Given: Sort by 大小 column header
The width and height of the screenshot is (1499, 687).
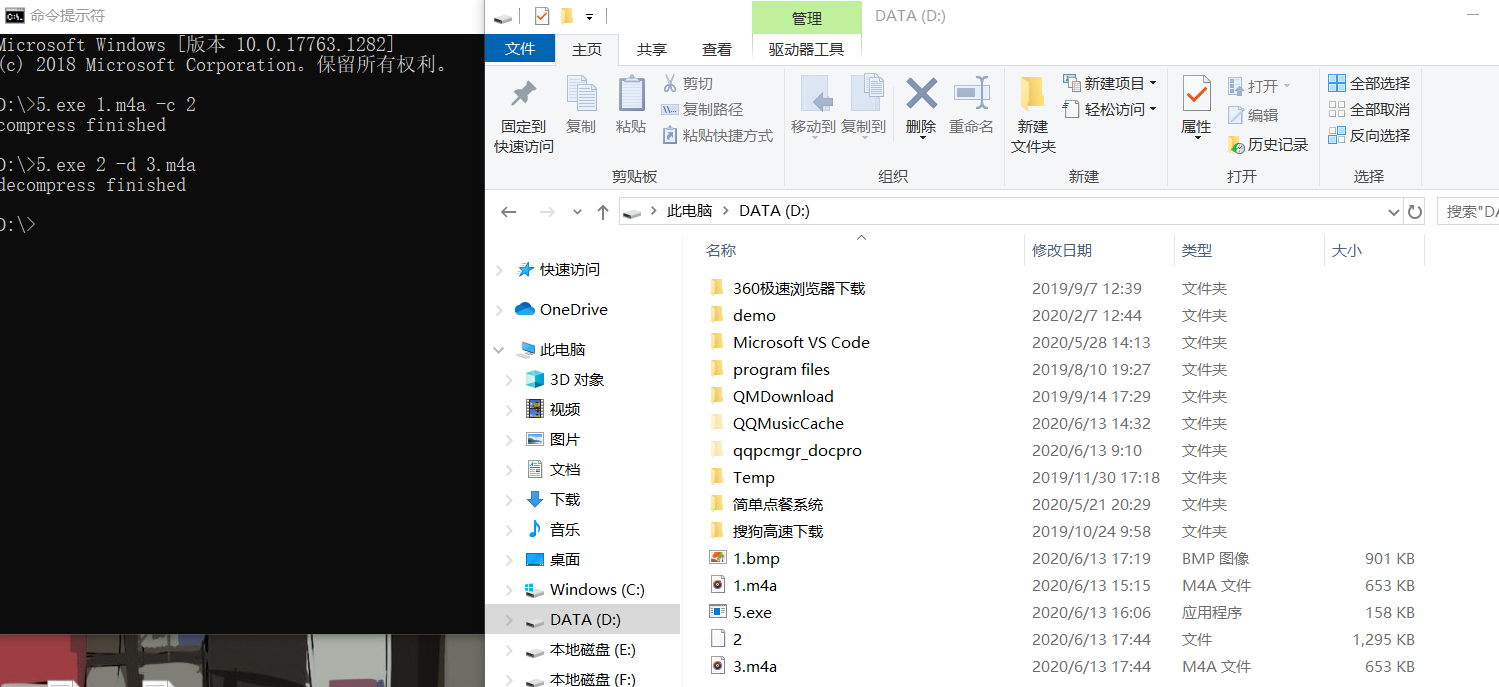Looking at the screenshot, I should (x=1346, y=251).
